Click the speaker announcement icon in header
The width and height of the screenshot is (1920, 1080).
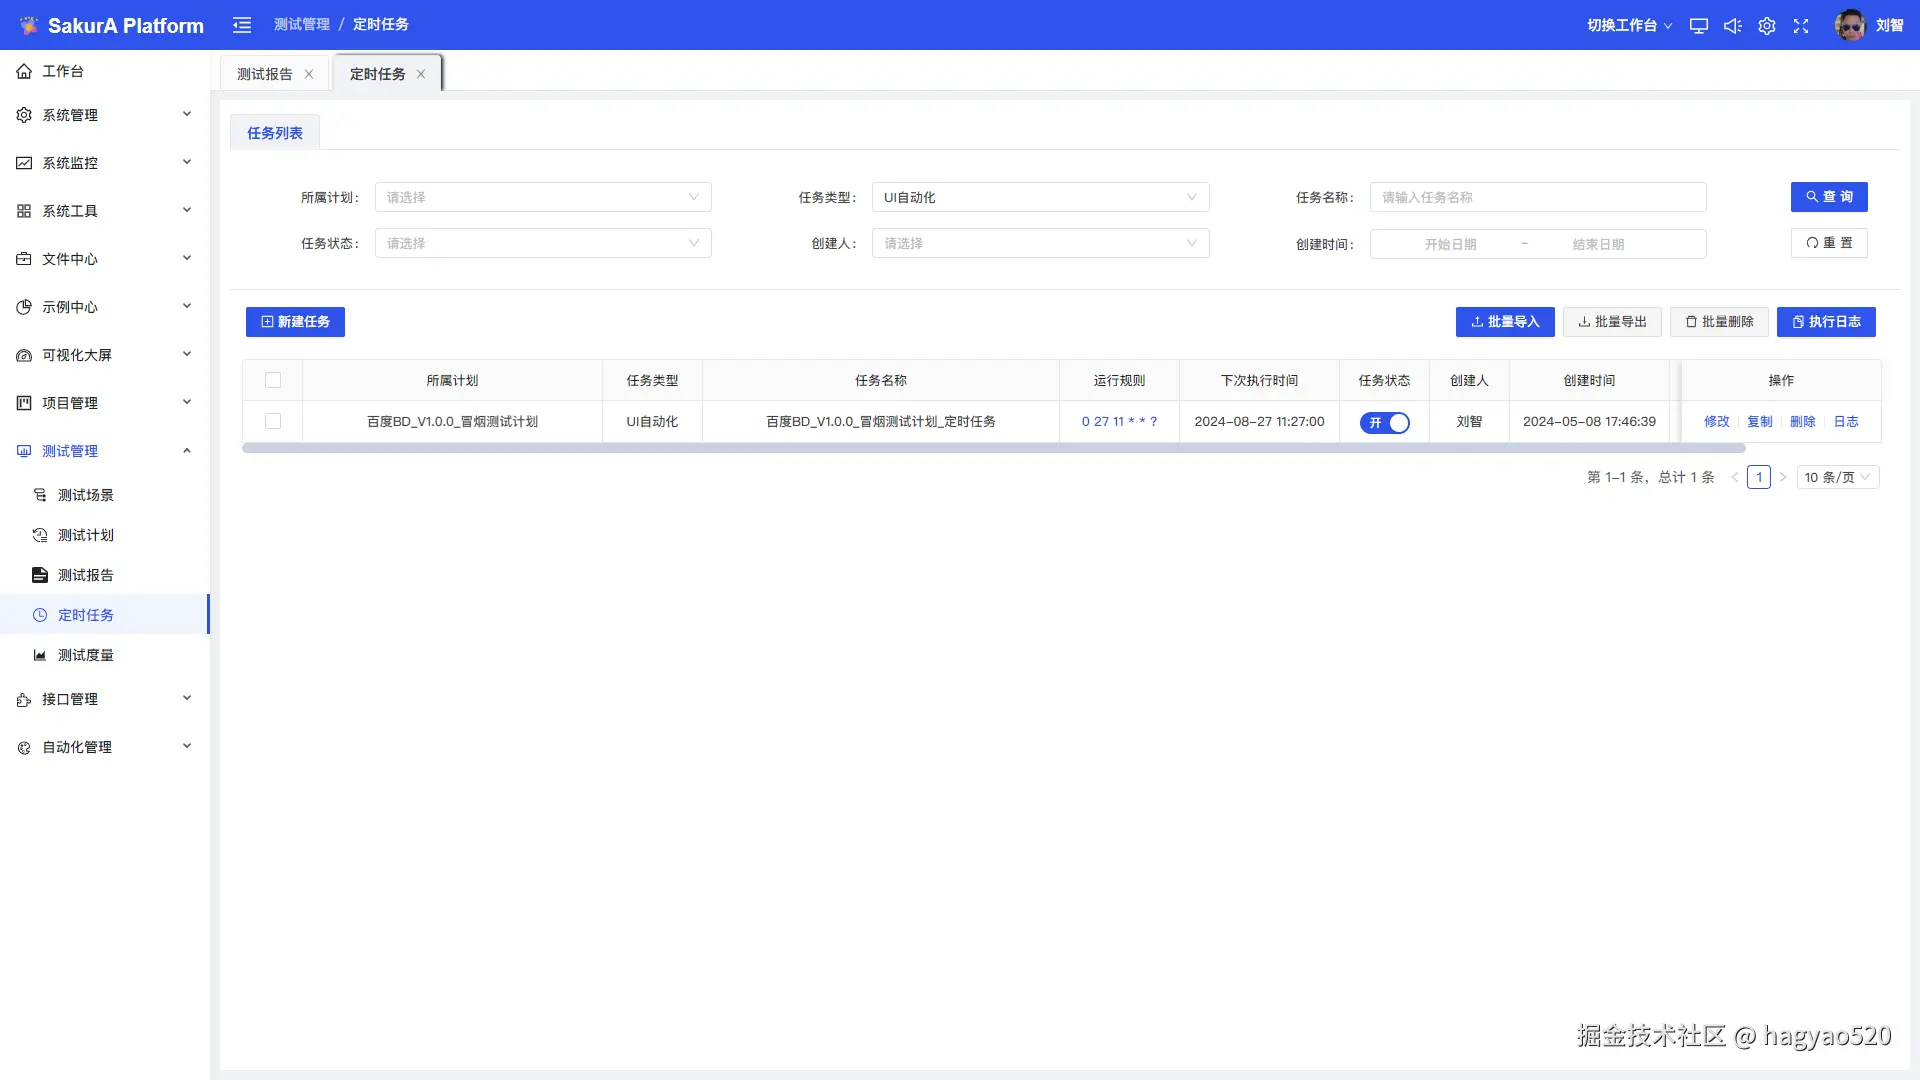tap(1732, 26)
